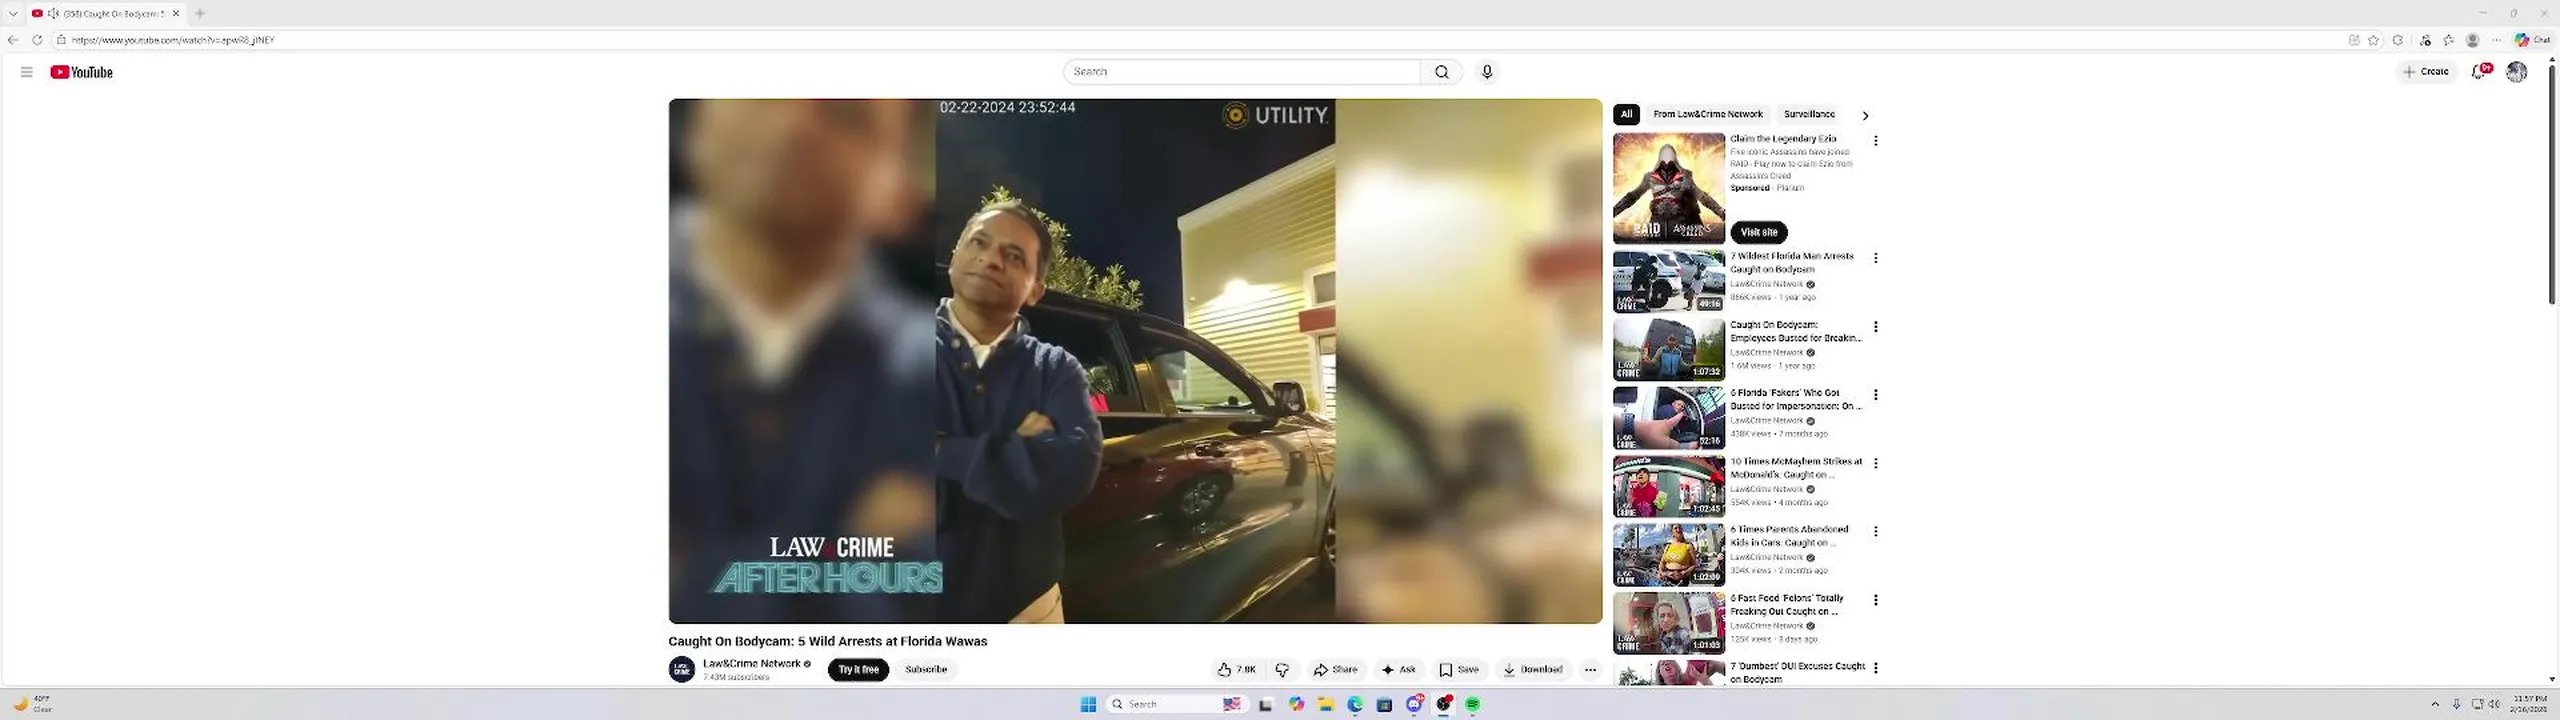Screen dimensions: 2560x720
Task: Open options for 6 Times Parents Abandoned video
Action: [x=1876, y=532]
